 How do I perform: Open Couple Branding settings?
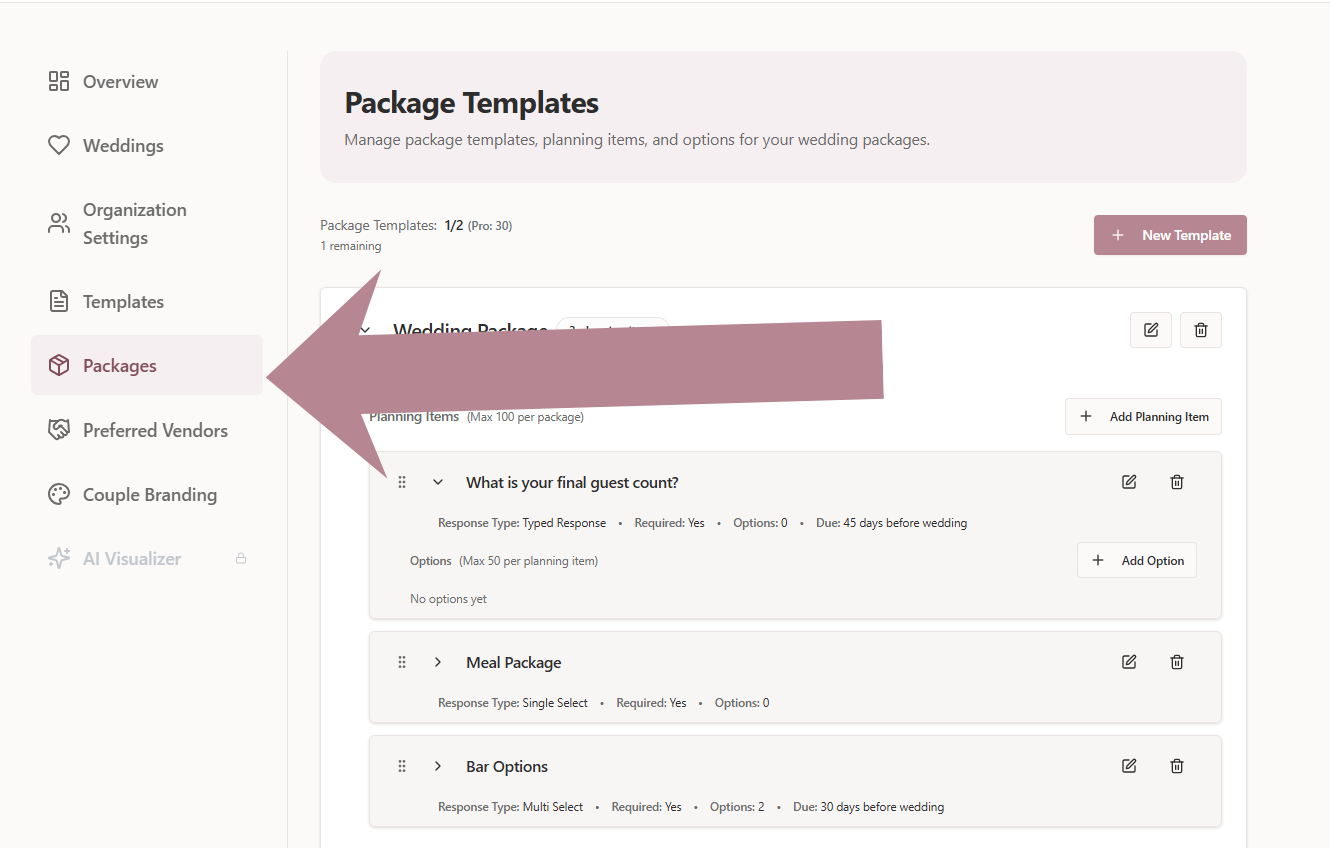click(149, 495)
